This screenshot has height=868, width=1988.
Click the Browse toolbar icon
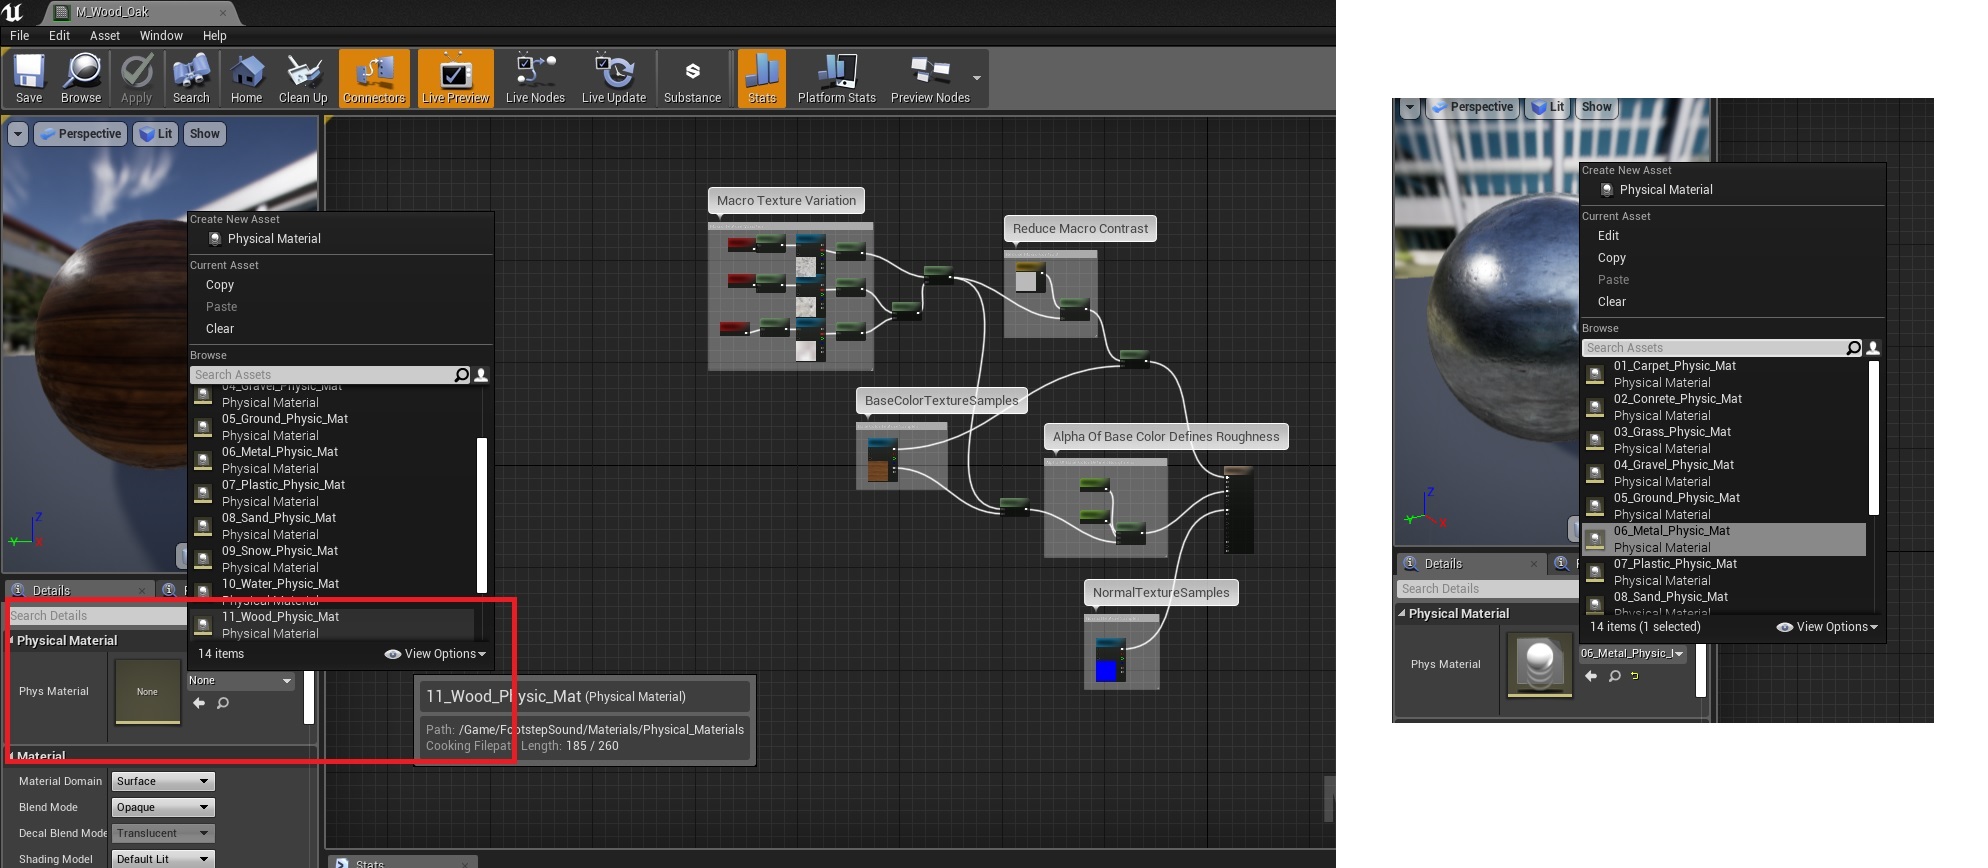(x=81, y=78)
